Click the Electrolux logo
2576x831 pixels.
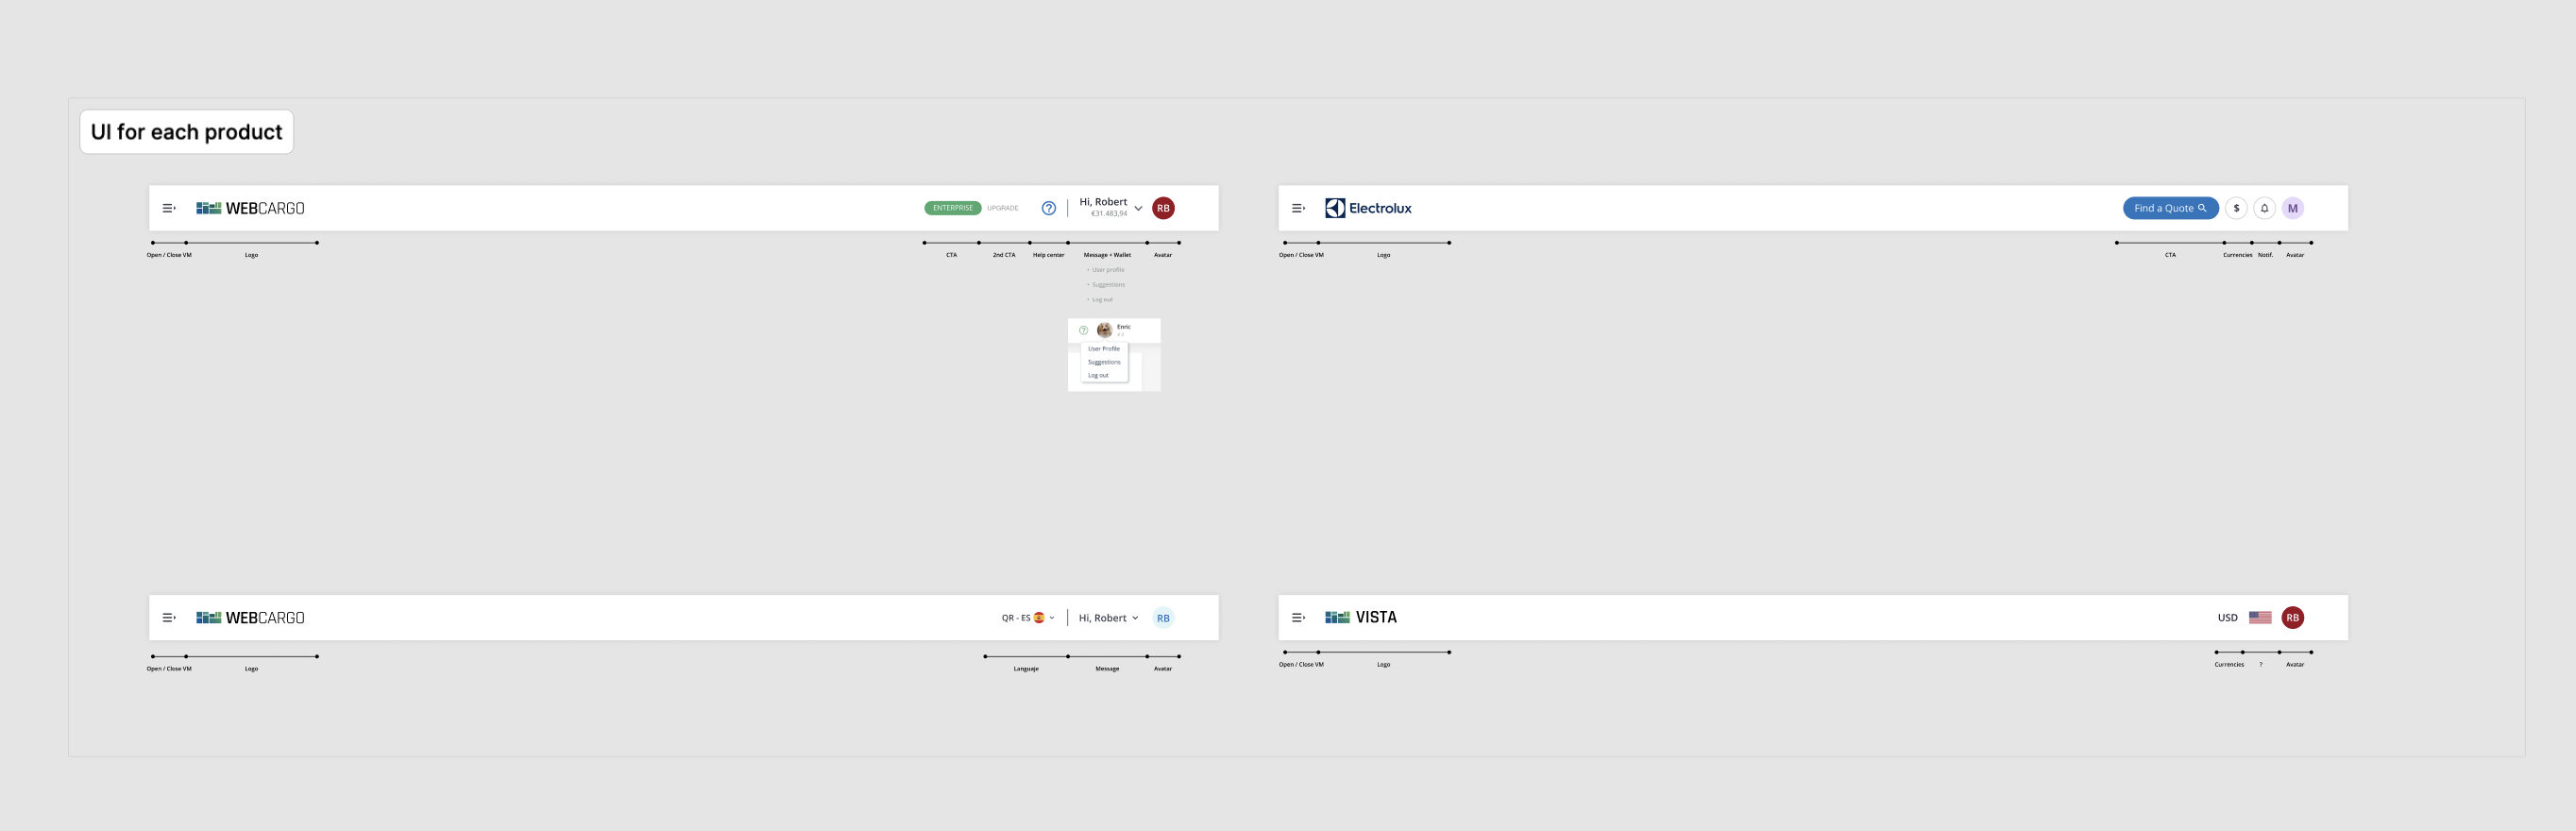click(1368, 208)
